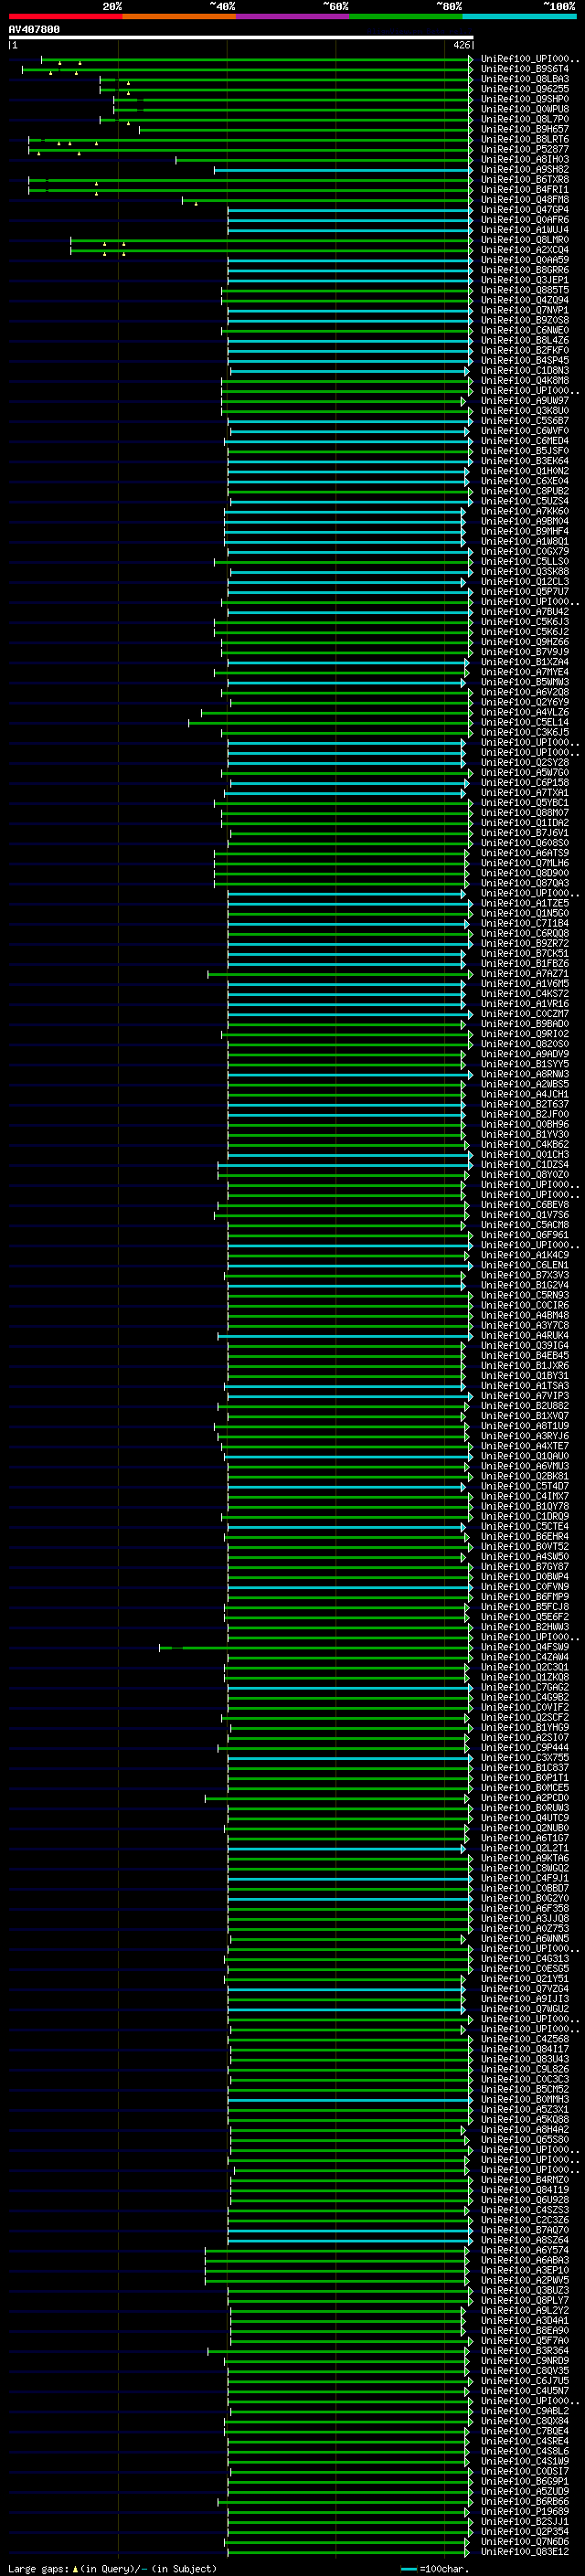This screenshot has width=585, height=2576.
Task: Click the red 20% identity legend segment
Action: pyautogui.click(x=65, y=16)
